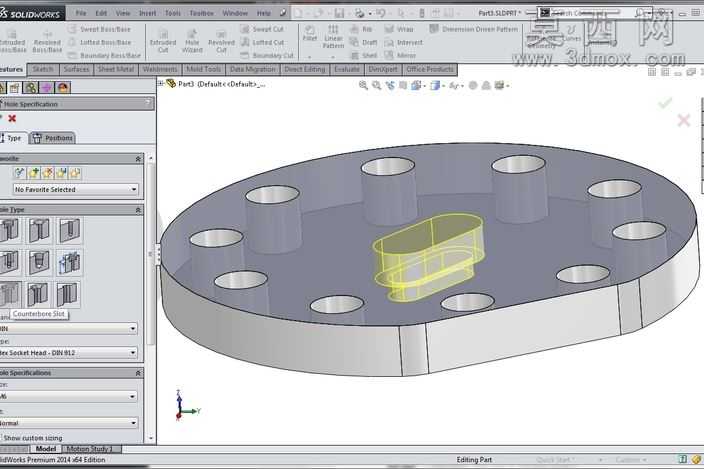Collapse the Hole Type section chevron

click(x=138, y=210)
